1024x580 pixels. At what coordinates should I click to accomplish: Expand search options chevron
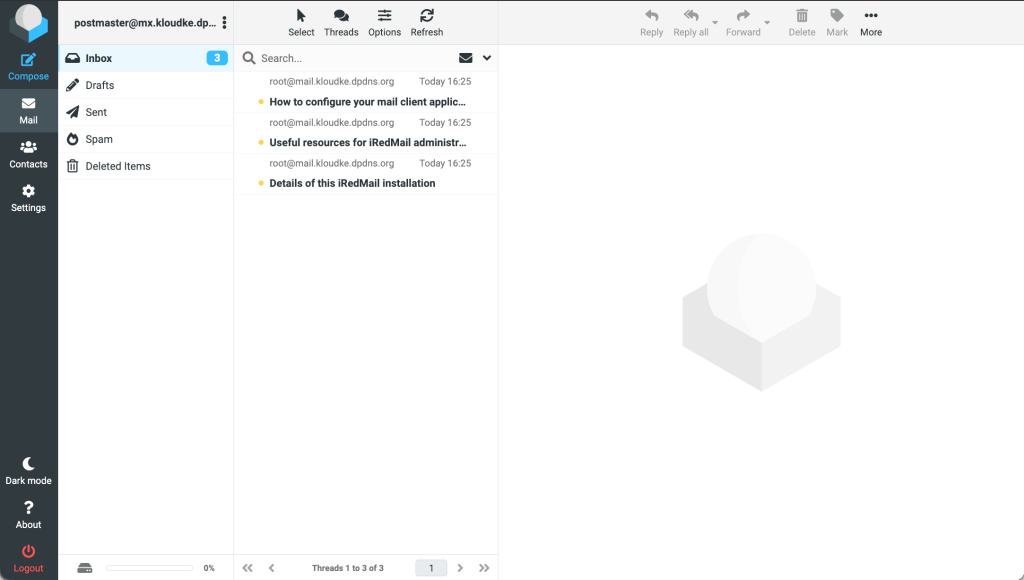click(x=487, y=58)
